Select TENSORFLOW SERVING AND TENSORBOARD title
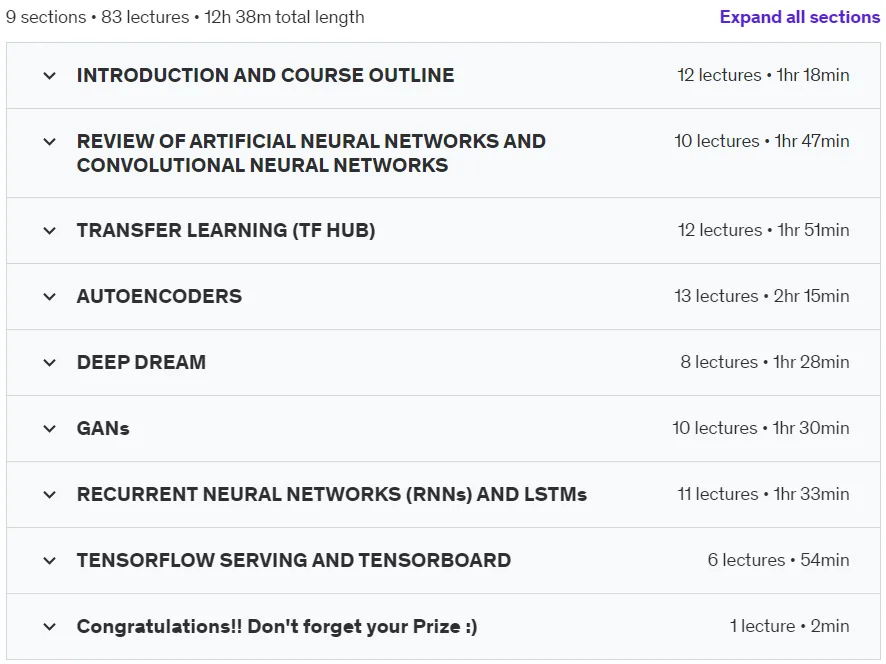 point(294,561)
